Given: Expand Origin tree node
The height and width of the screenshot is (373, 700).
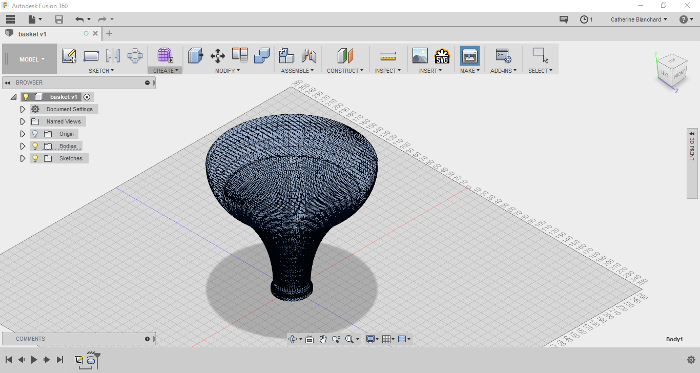Looking at the screenshot, I should 22,134.
